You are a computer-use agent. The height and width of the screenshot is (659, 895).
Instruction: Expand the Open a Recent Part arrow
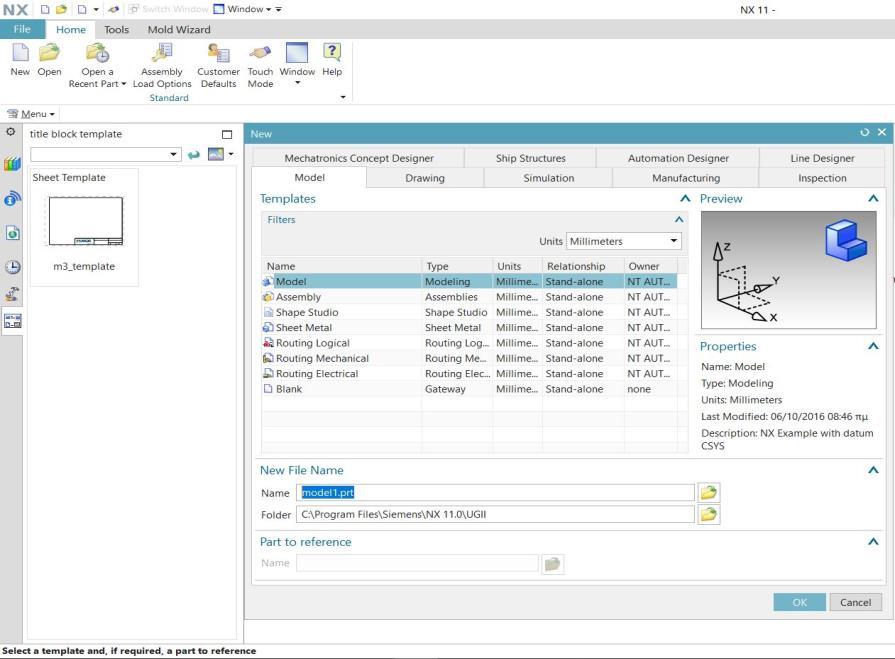123,84
